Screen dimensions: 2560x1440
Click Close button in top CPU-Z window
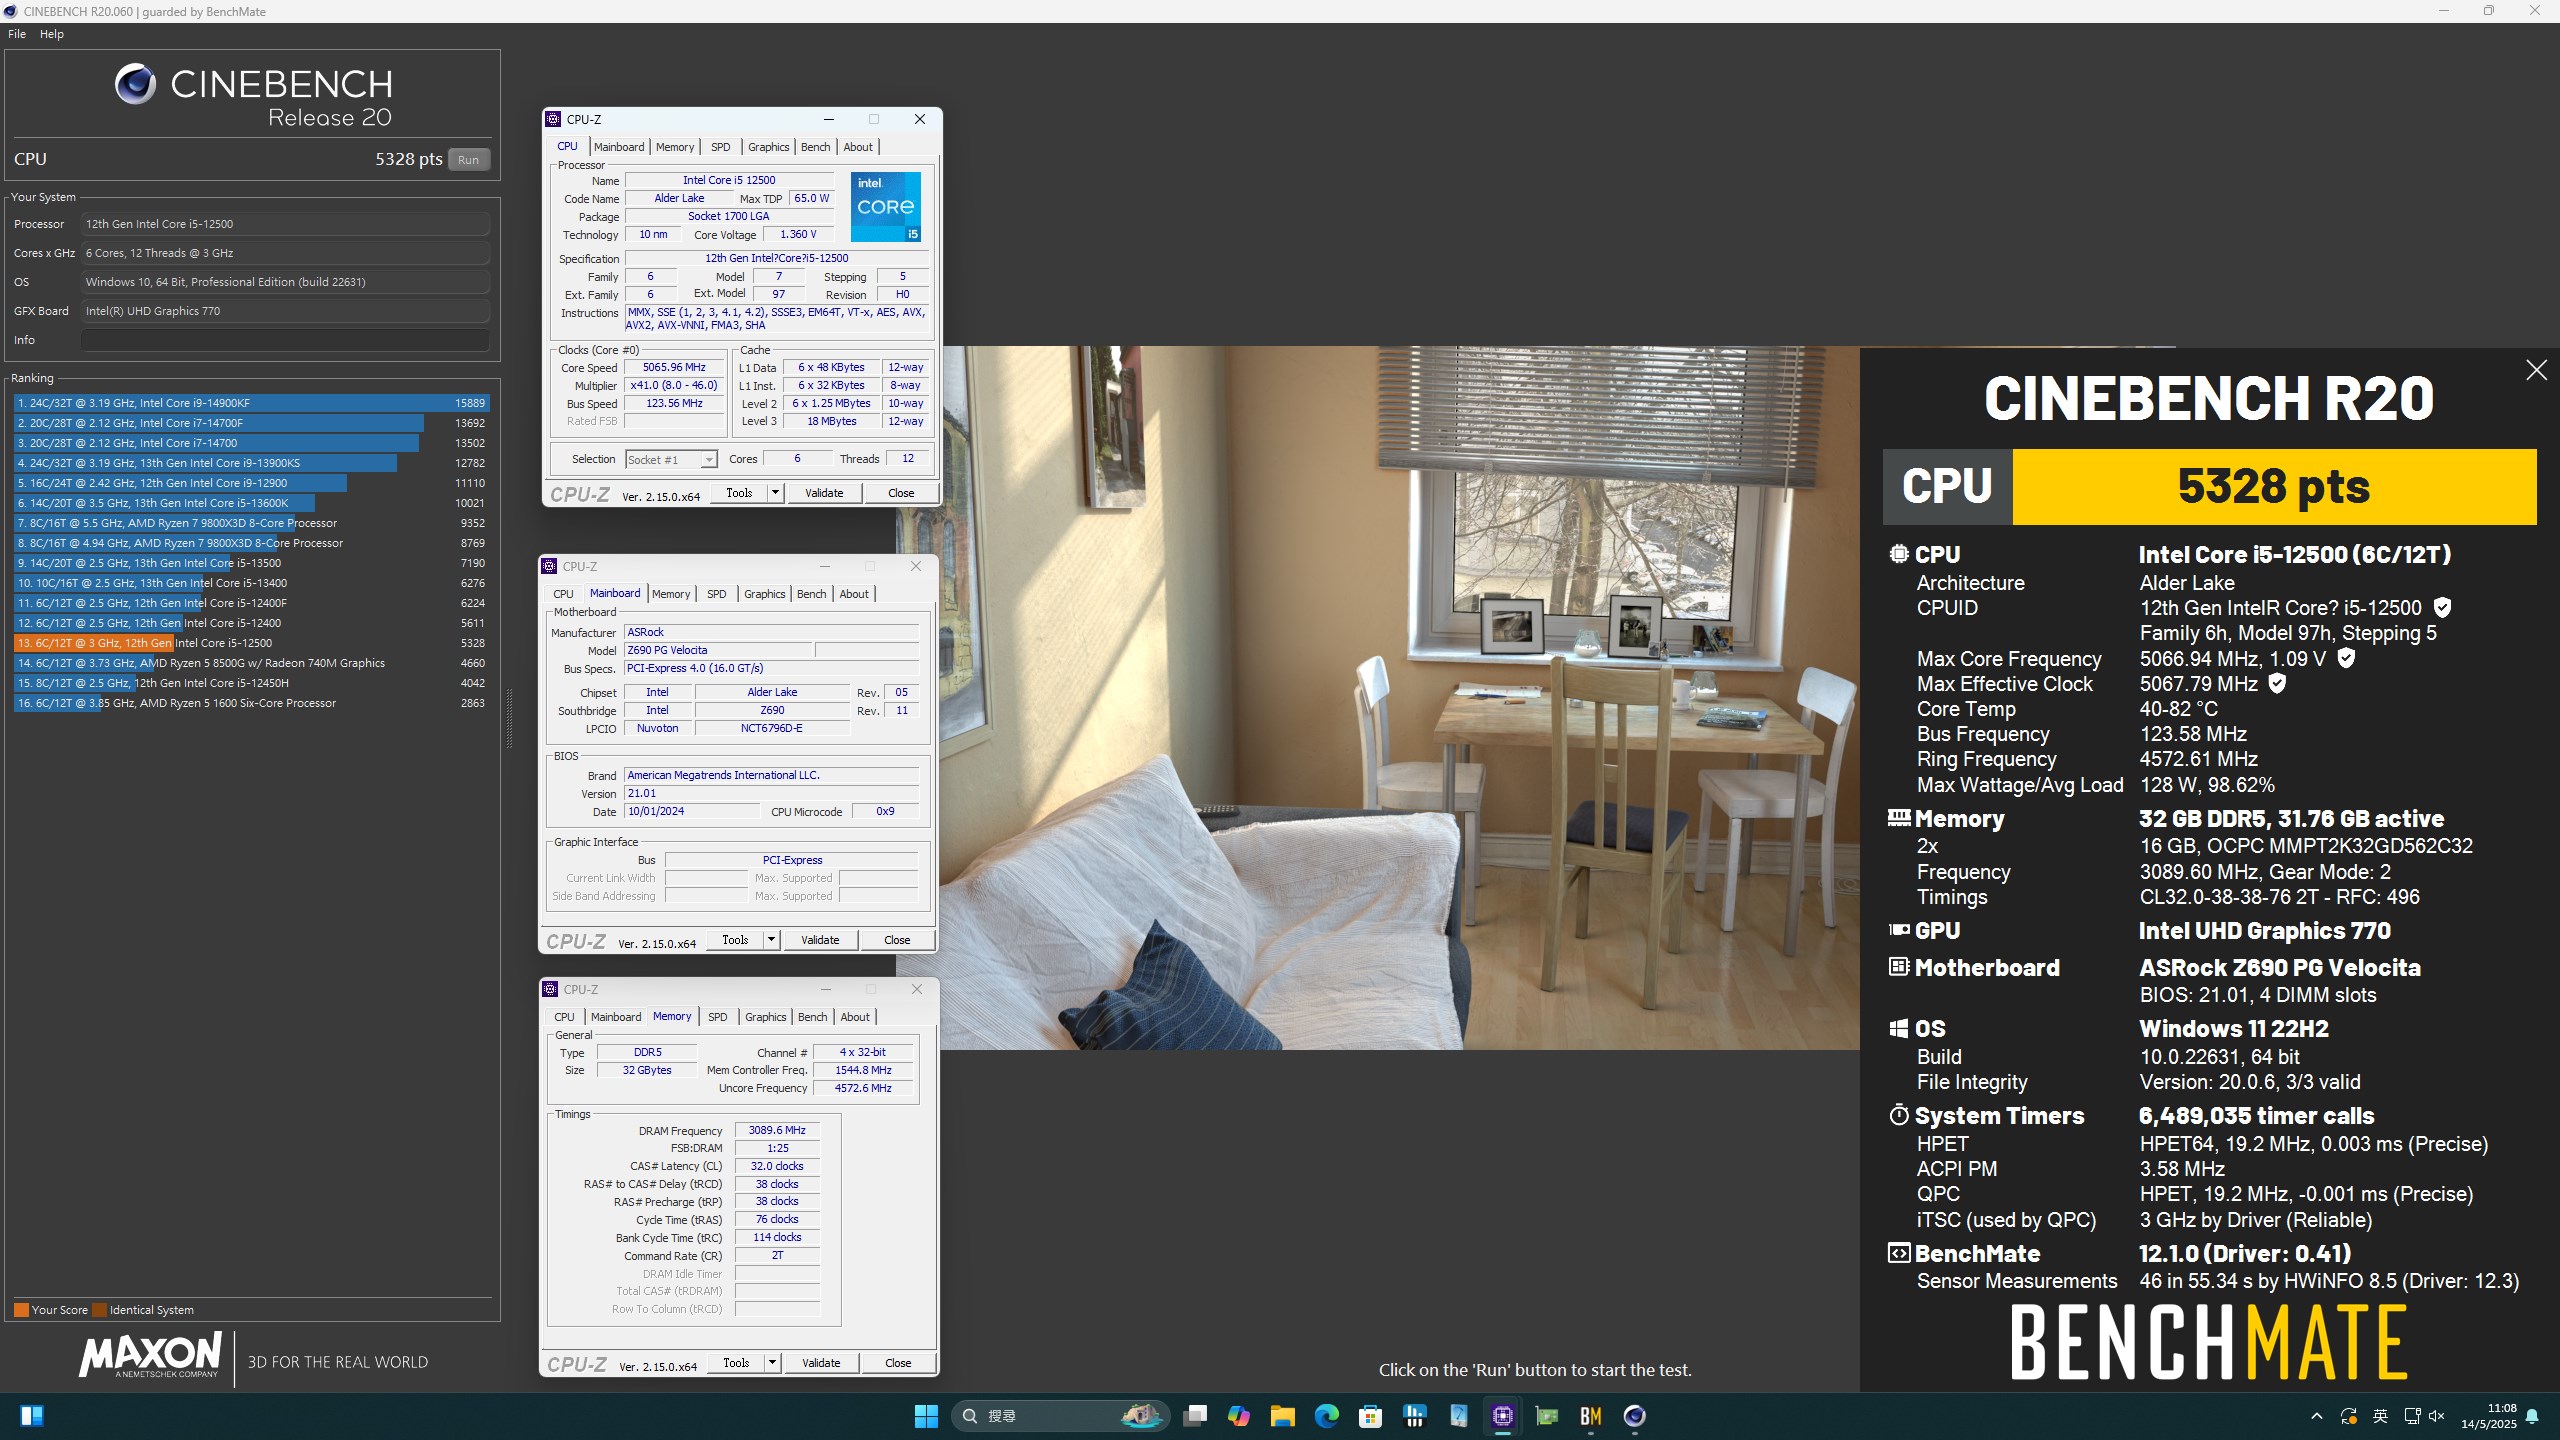coord(901,493)
